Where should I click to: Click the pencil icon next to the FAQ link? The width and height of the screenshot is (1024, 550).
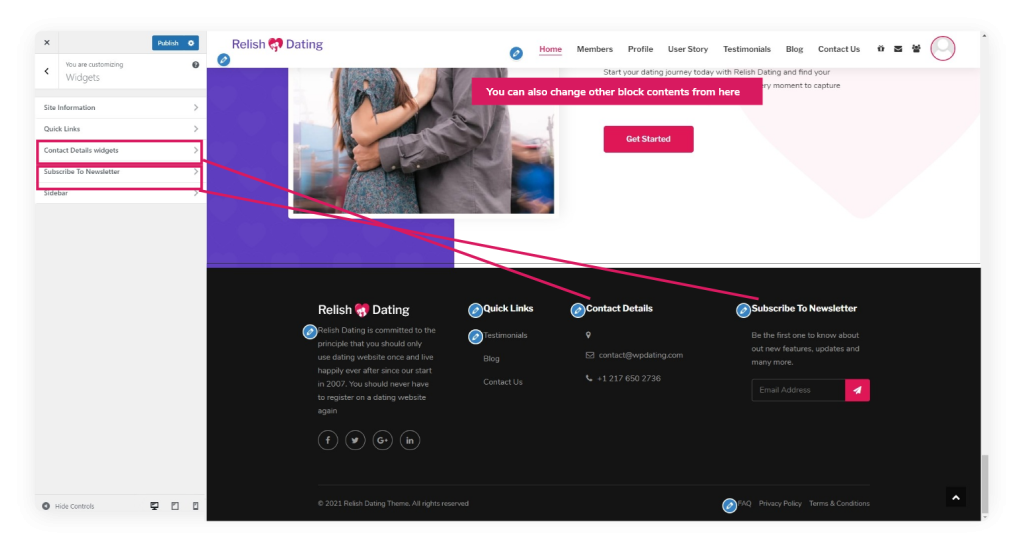pos(729,506)
